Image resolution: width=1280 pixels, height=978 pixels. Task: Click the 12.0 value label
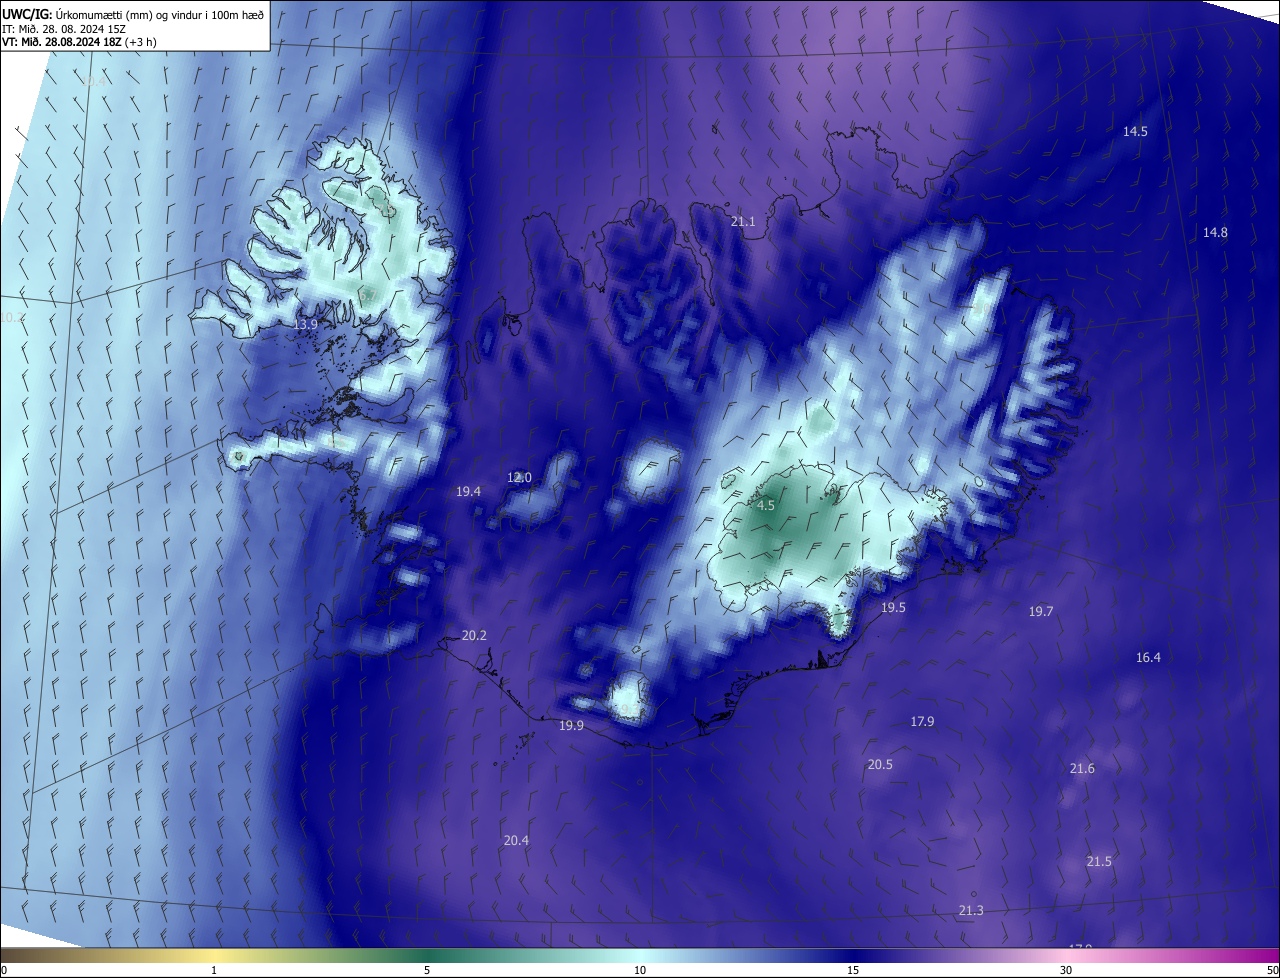click(519, 477)
